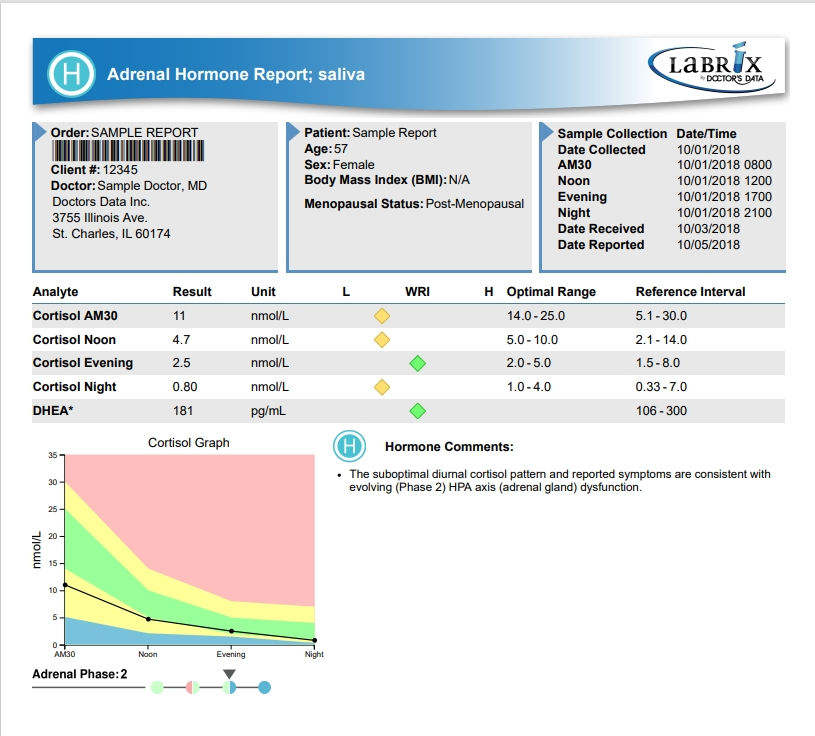Select the yellow diamond for Cortisol Noon
The image size is (815, 736).
coord(383,339)
